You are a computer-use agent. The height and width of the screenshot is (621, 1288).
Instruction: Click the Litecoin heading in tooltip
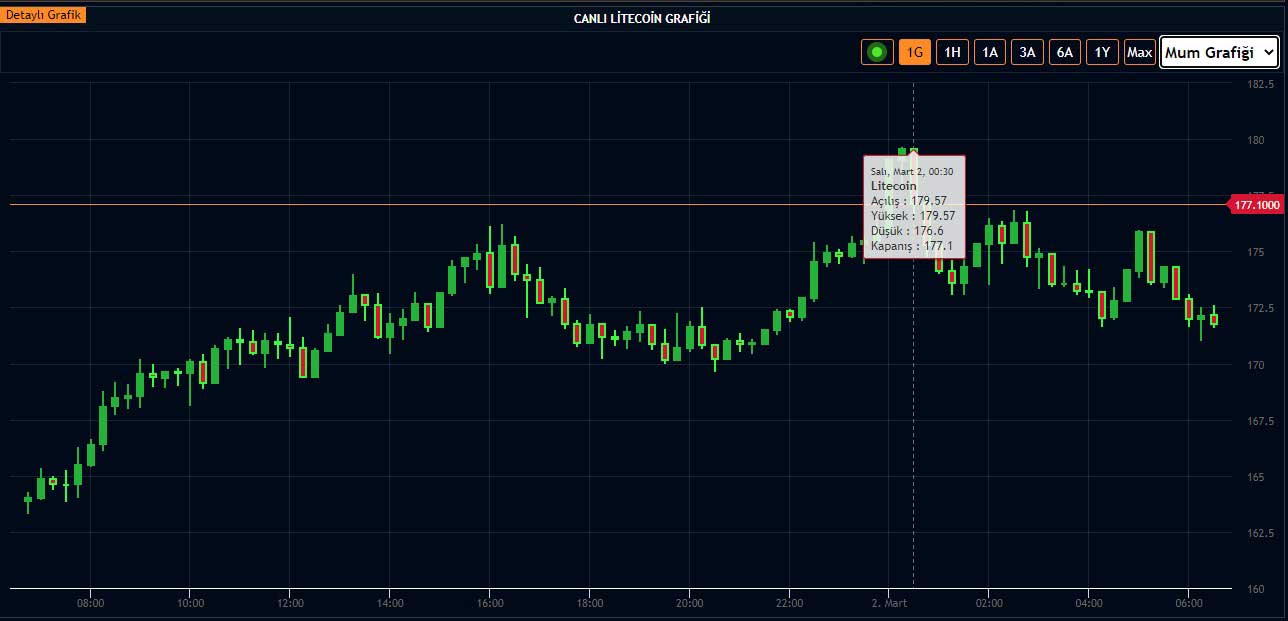coord(893,186)
